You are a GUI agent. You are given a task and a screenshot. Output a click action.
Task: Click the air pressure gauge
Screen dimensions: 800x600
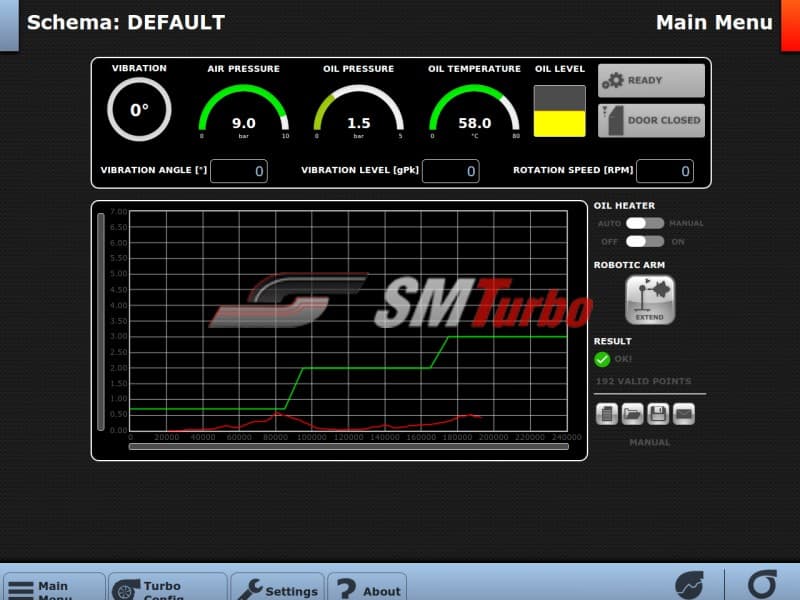[x=244, y=111]
